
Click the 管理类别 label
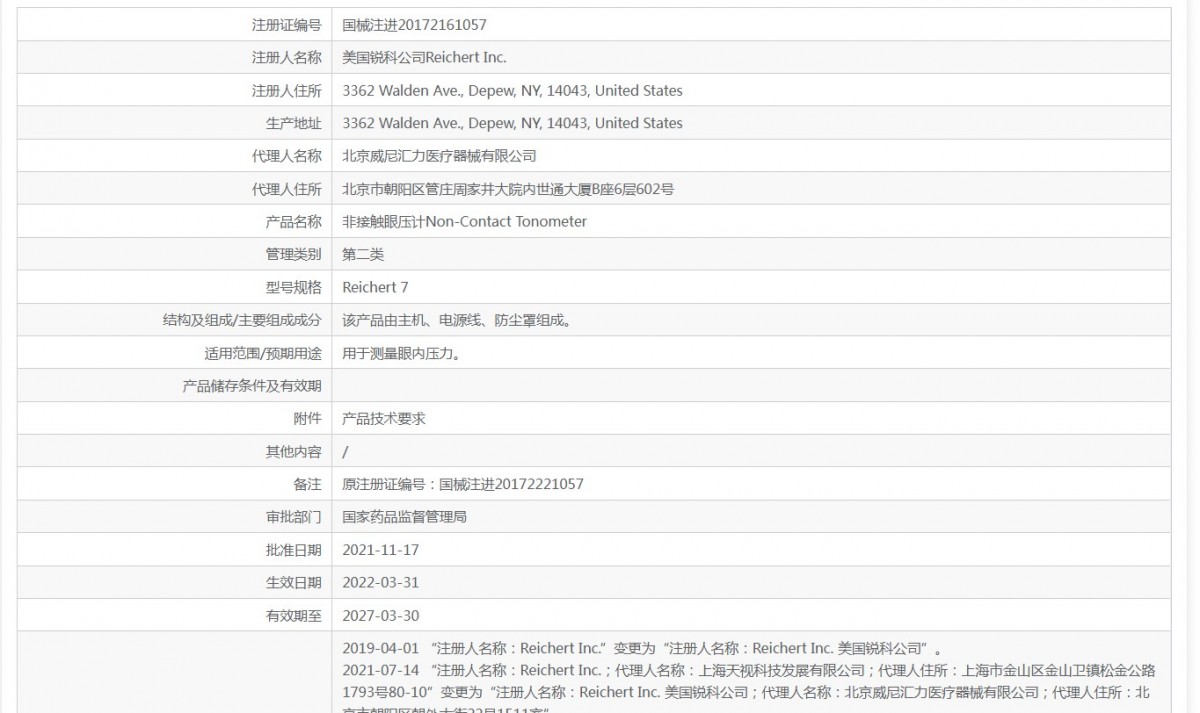pyautogui.click(x=294, y=255)
